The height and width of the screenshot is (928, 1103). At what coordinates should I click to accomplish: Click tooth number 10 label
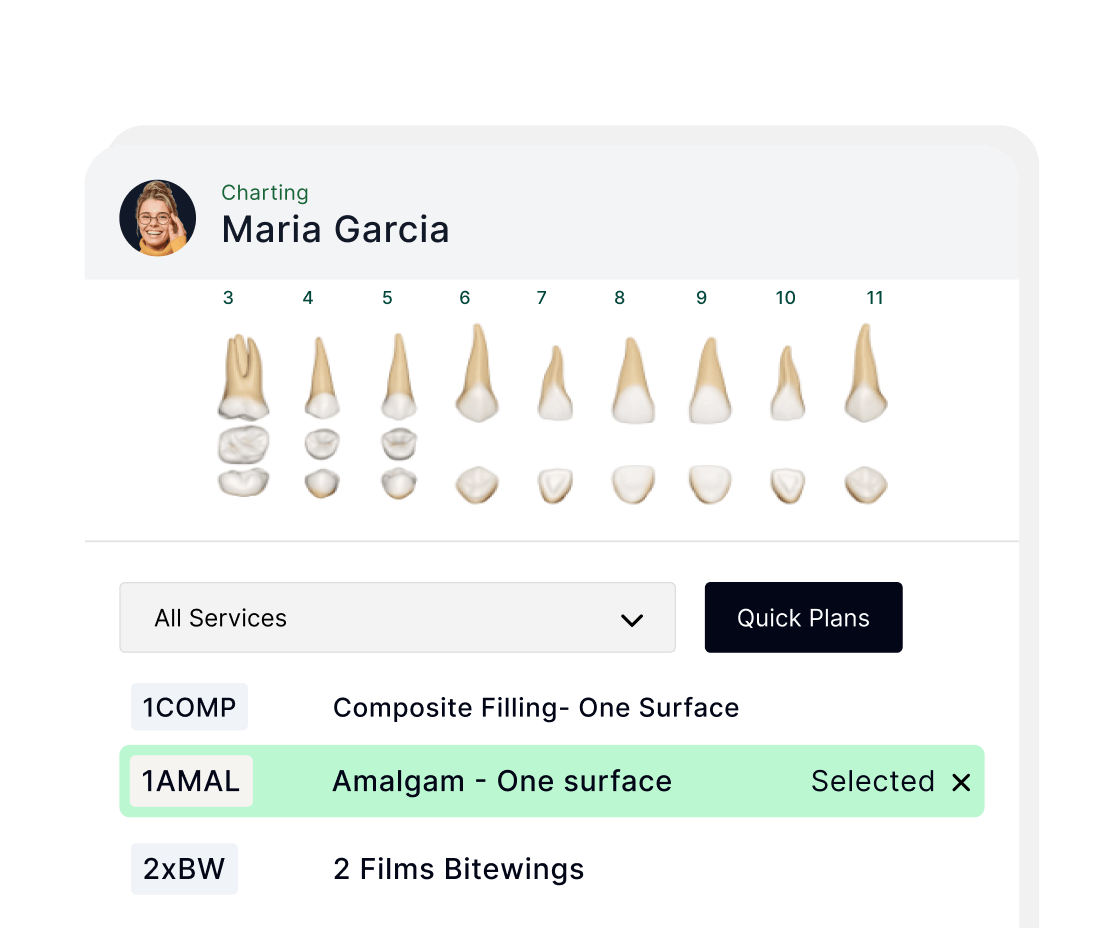point(785,298)
